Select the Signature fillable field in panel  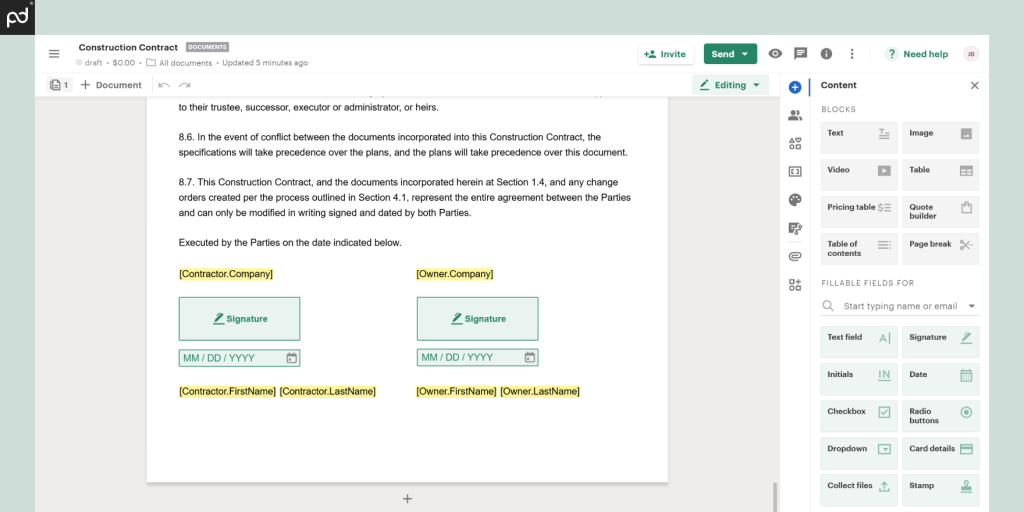[940, 342]
